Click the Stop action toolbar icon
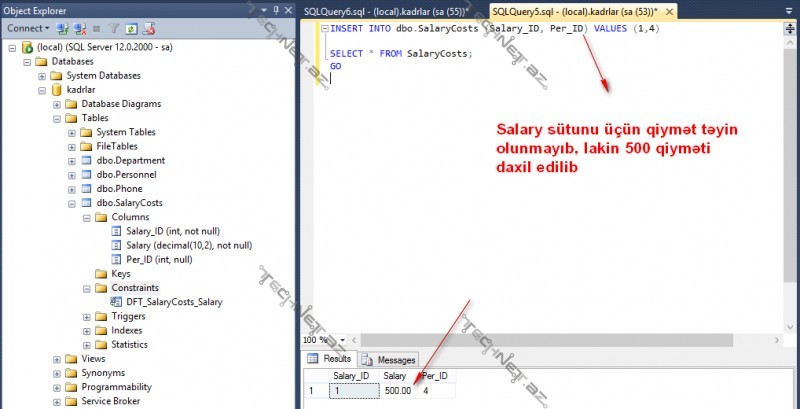This screenshot has width=800, height=409. 96,29
